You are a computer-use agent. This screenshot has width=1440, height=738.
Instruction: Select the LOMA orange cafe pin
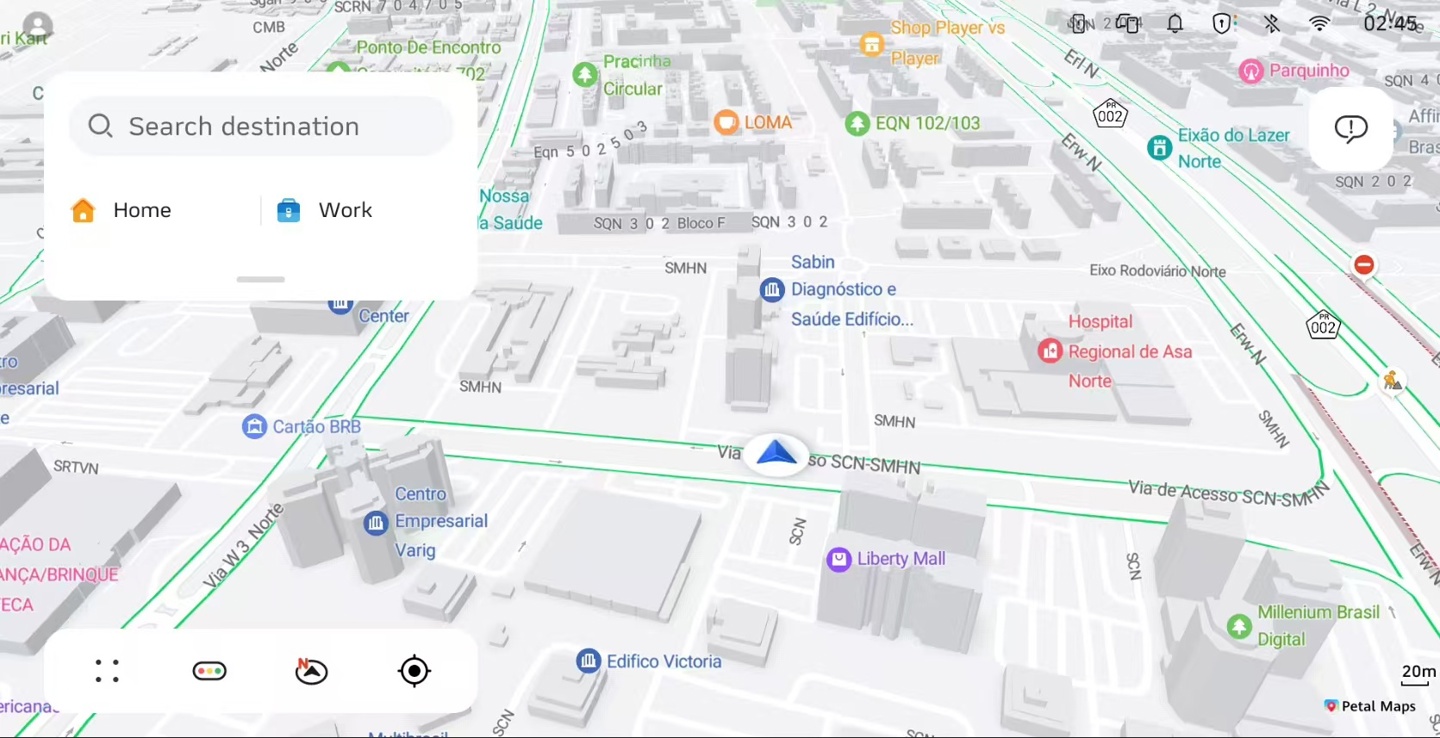click(x=726, y=122)
